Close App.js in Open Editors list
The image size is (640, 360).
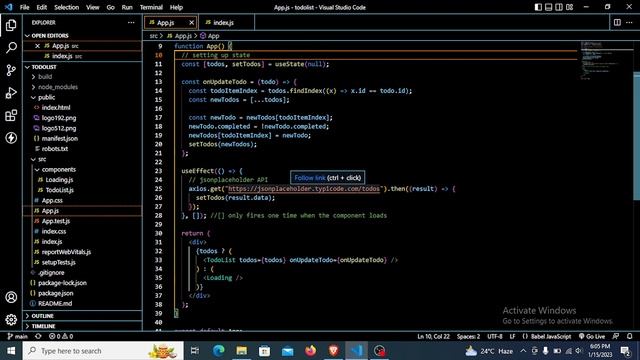point(37,46)
